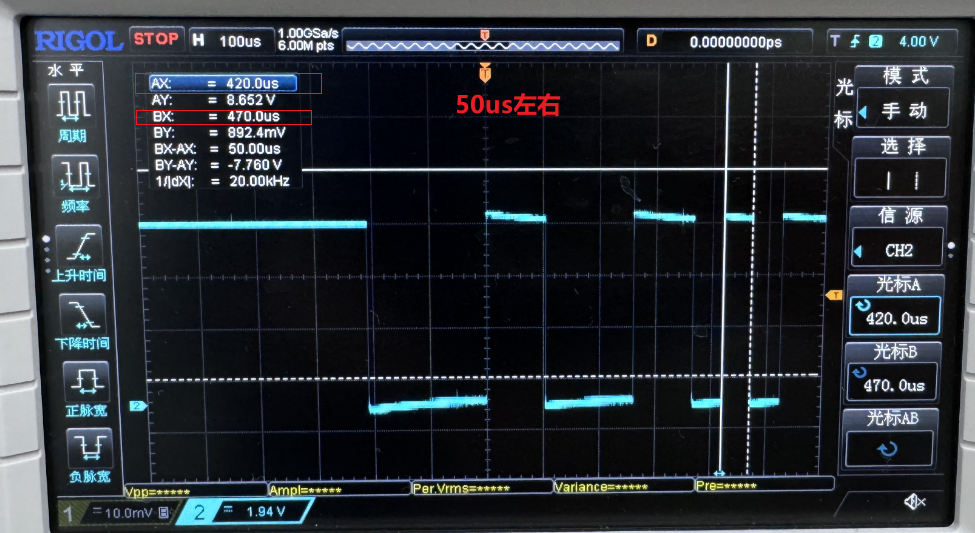The width and height of the screenshot is (975, 533).
Task: Click the highlighted AX 420.0us readout
Action: pos(223,83)
